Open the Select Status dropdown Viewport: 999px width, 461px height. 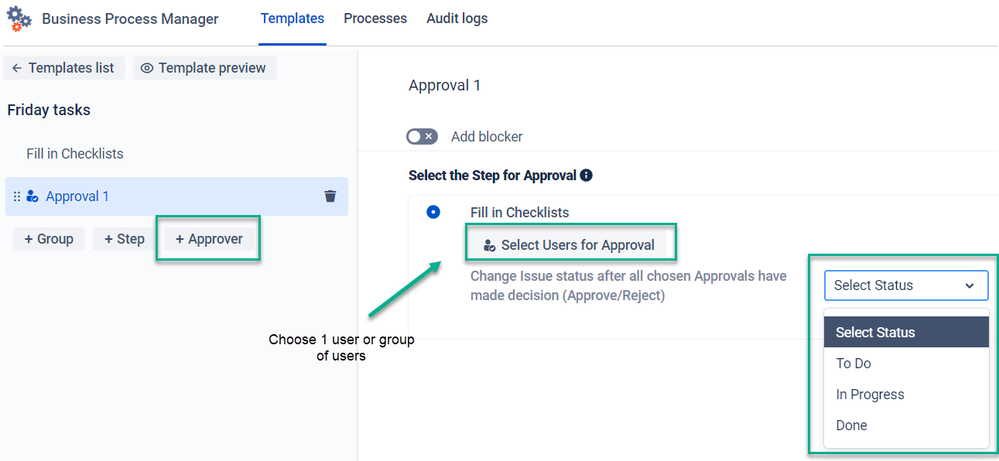pyautogui.click(x=905, y=285)
